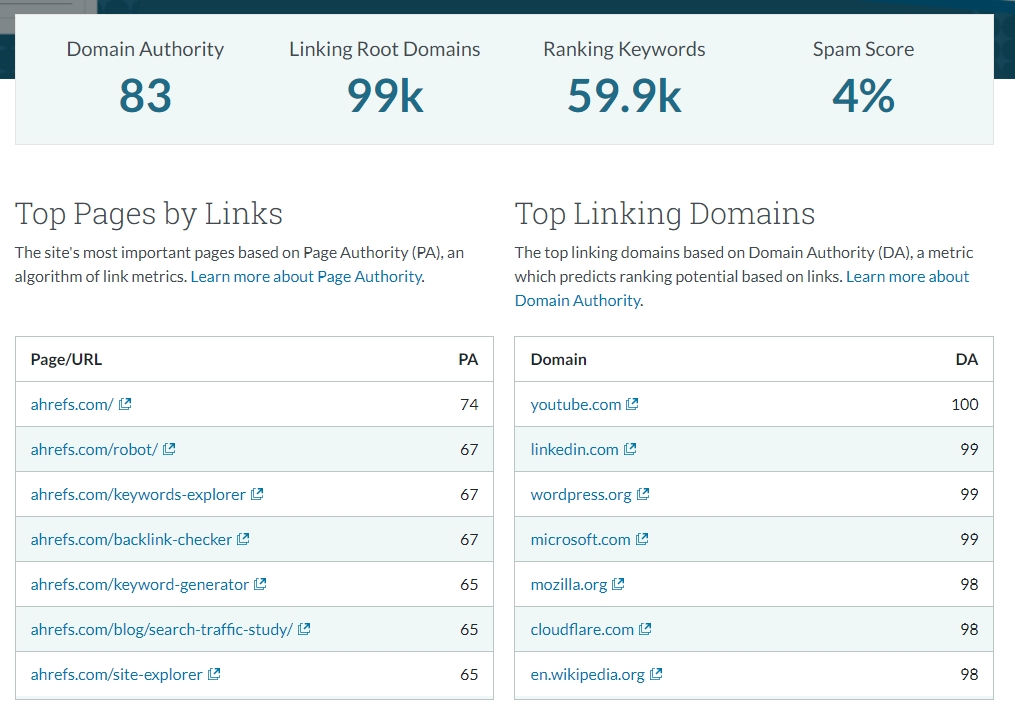
Task: Visit the ahrefs.com/backlink-checker link
Action: click(x=131, y=539)
